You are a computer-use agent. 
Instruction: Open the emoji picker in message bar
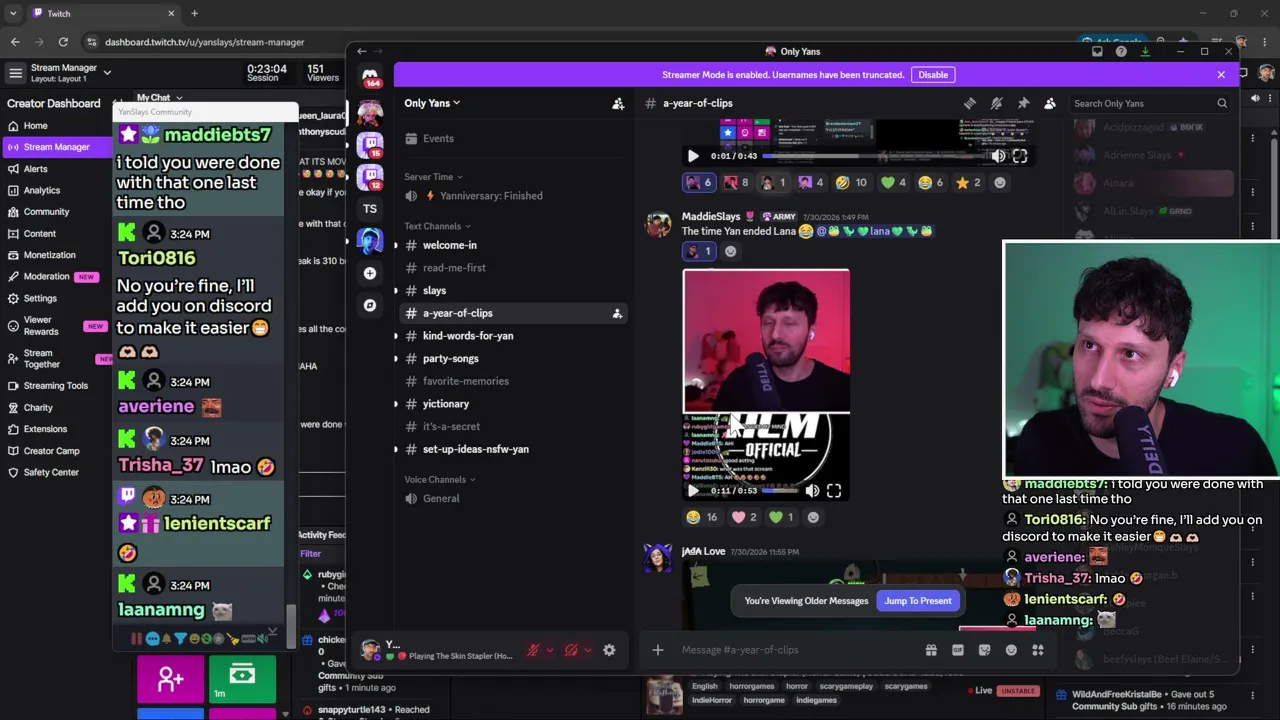point(1011,650)
